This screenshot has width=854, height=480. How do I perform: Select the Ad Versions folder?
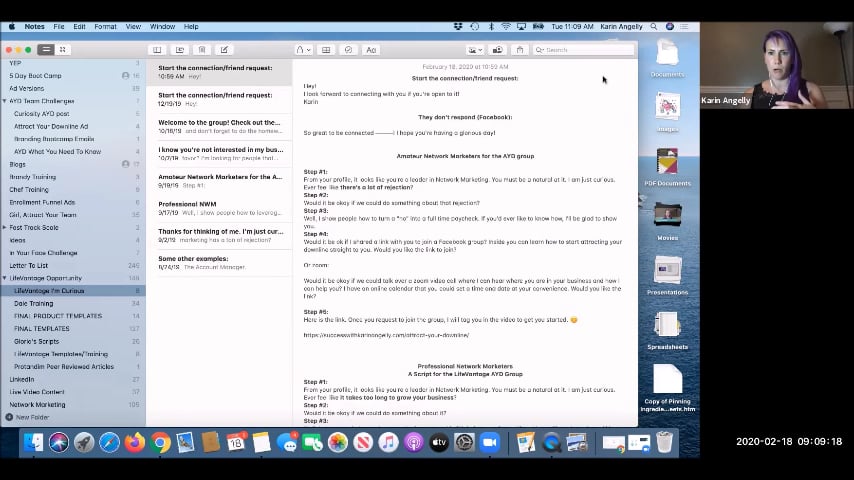73,88
